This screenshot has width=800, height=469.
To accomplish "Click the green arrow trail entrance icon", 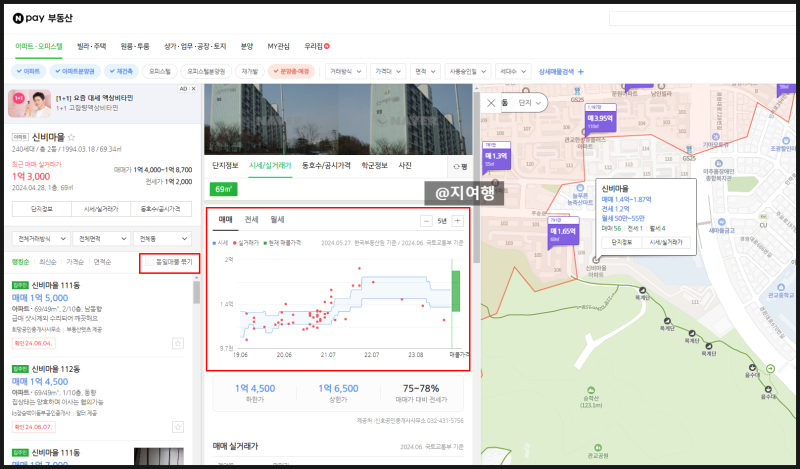I will tap(770, 368).
